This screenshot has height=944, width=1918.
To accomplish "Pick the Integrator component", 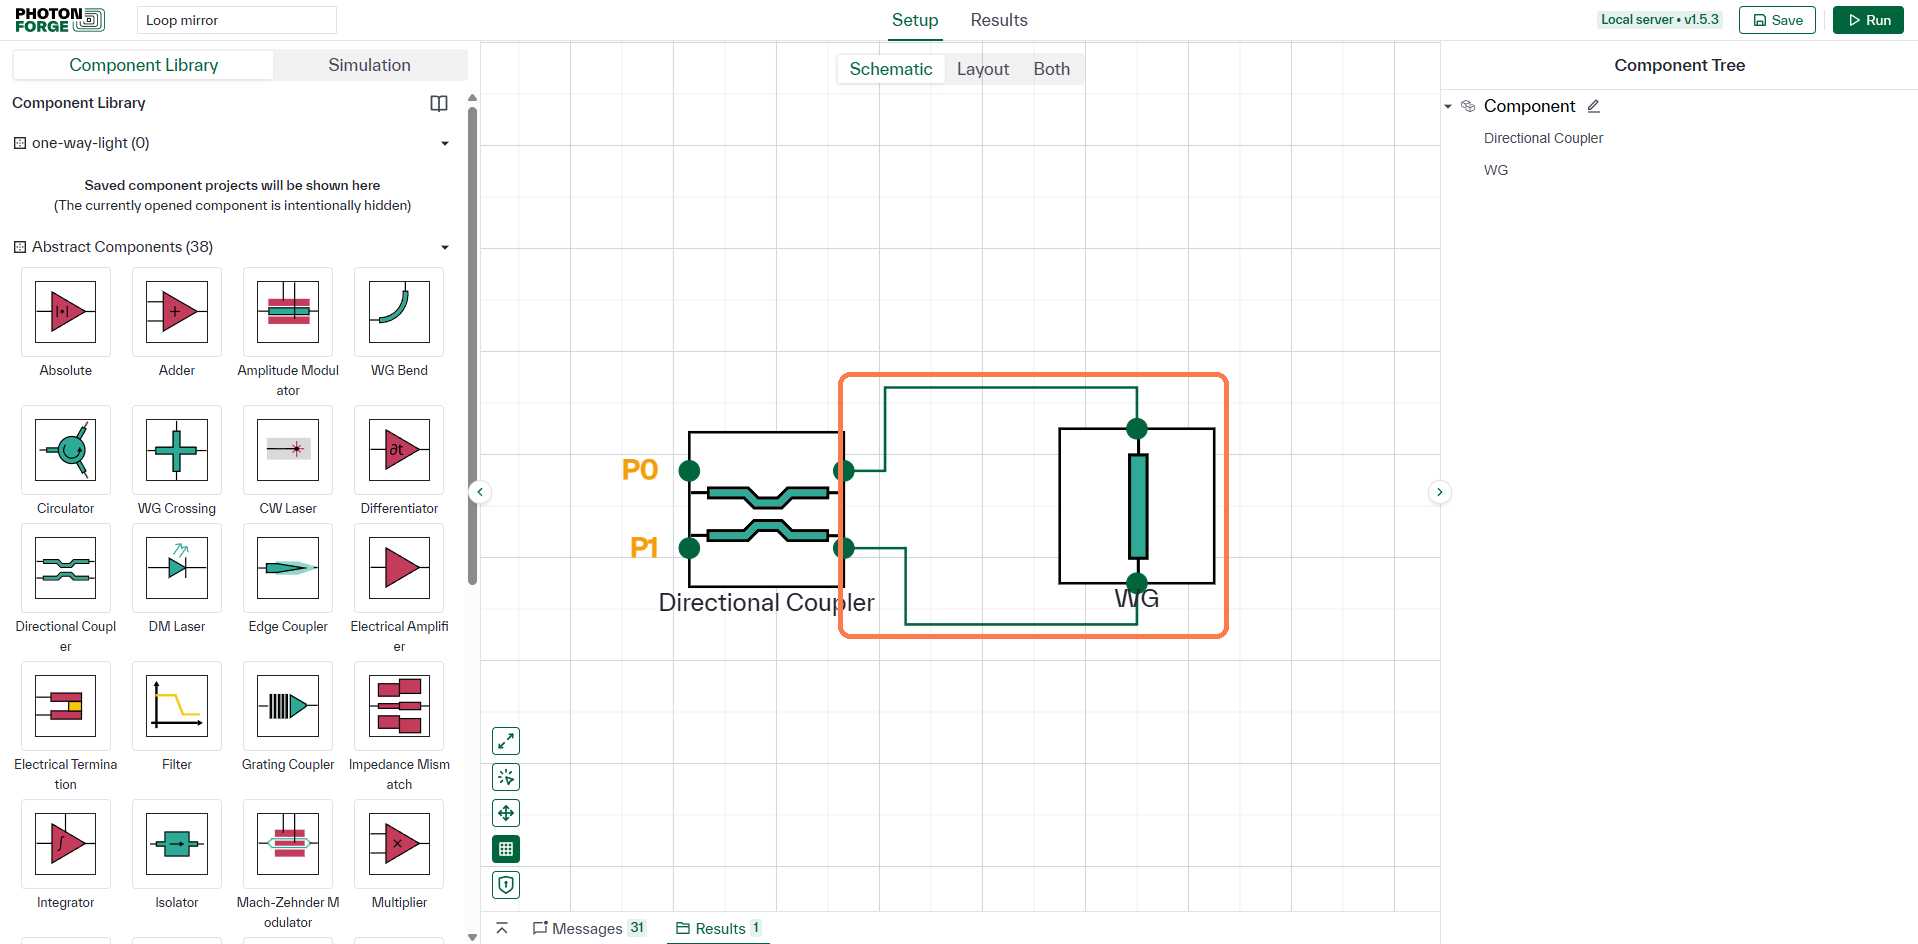I will point(66,844).
